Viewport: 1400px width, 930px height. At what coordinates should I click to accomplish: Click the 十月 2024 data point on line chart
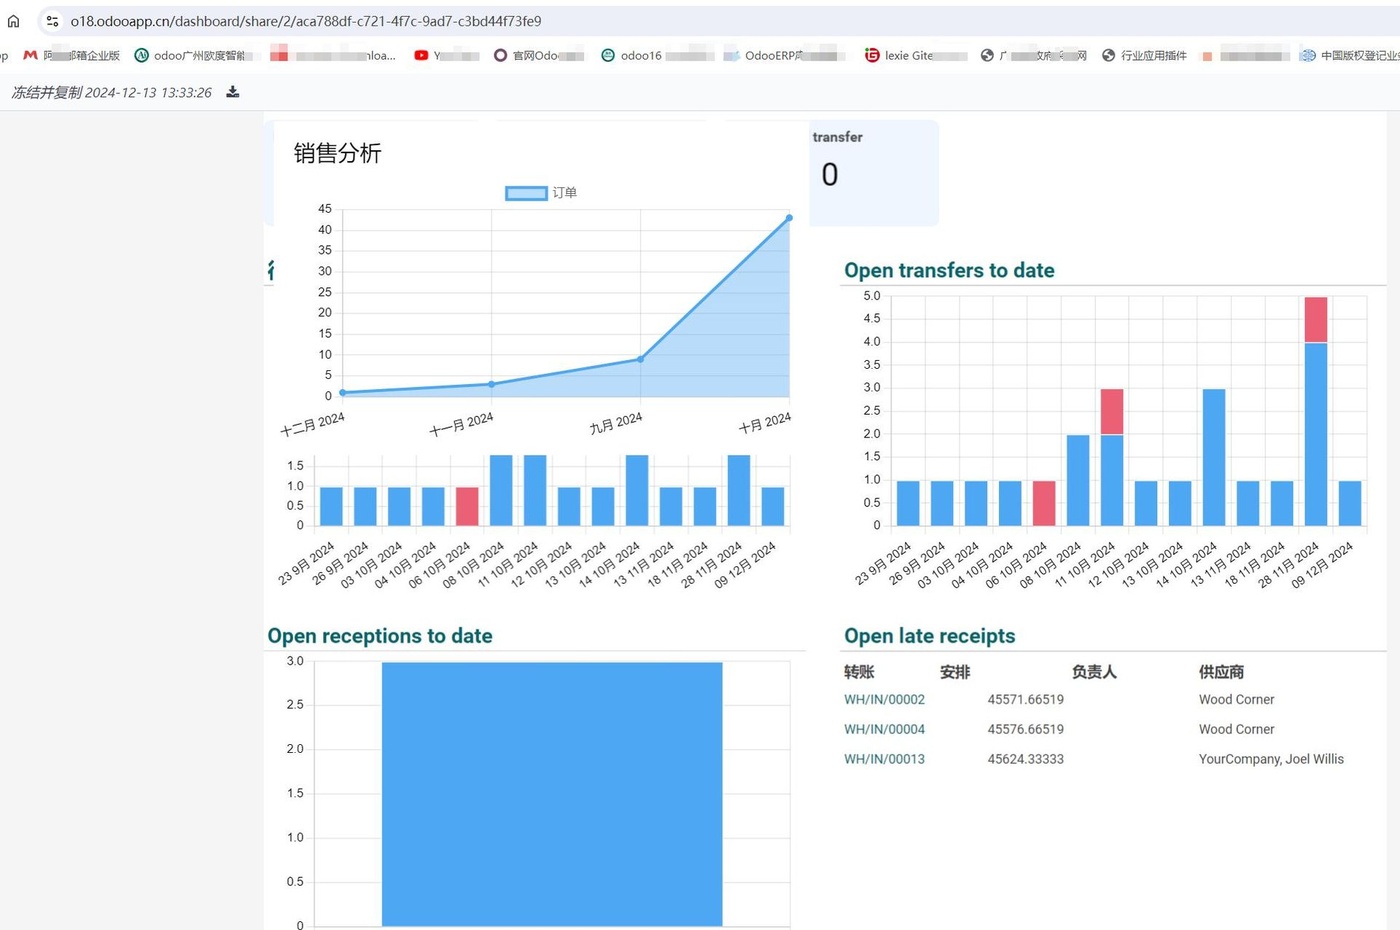click(789, 218)
